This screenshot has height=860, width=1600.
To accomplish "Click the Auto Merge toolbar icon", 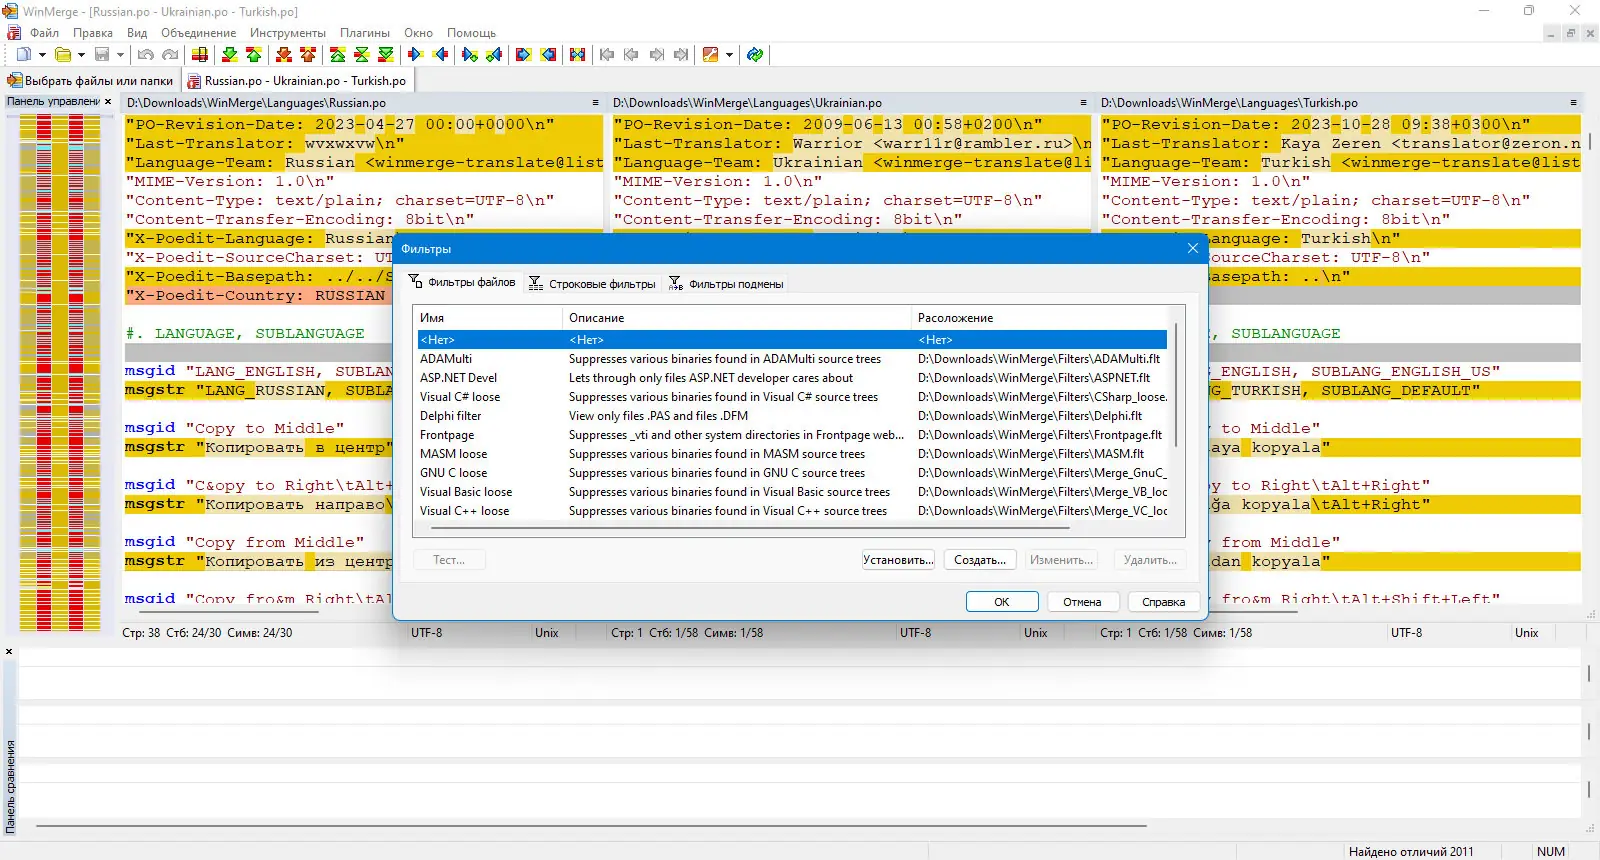I will click(x=578, y=55).
